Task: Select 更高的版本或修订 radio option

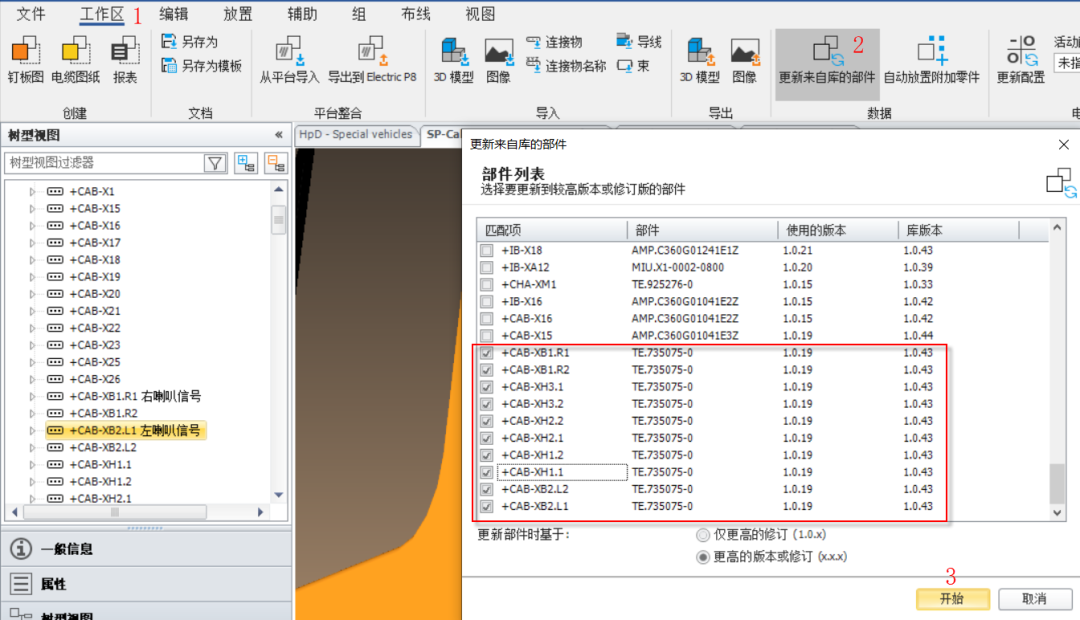Action: (703, 556)
